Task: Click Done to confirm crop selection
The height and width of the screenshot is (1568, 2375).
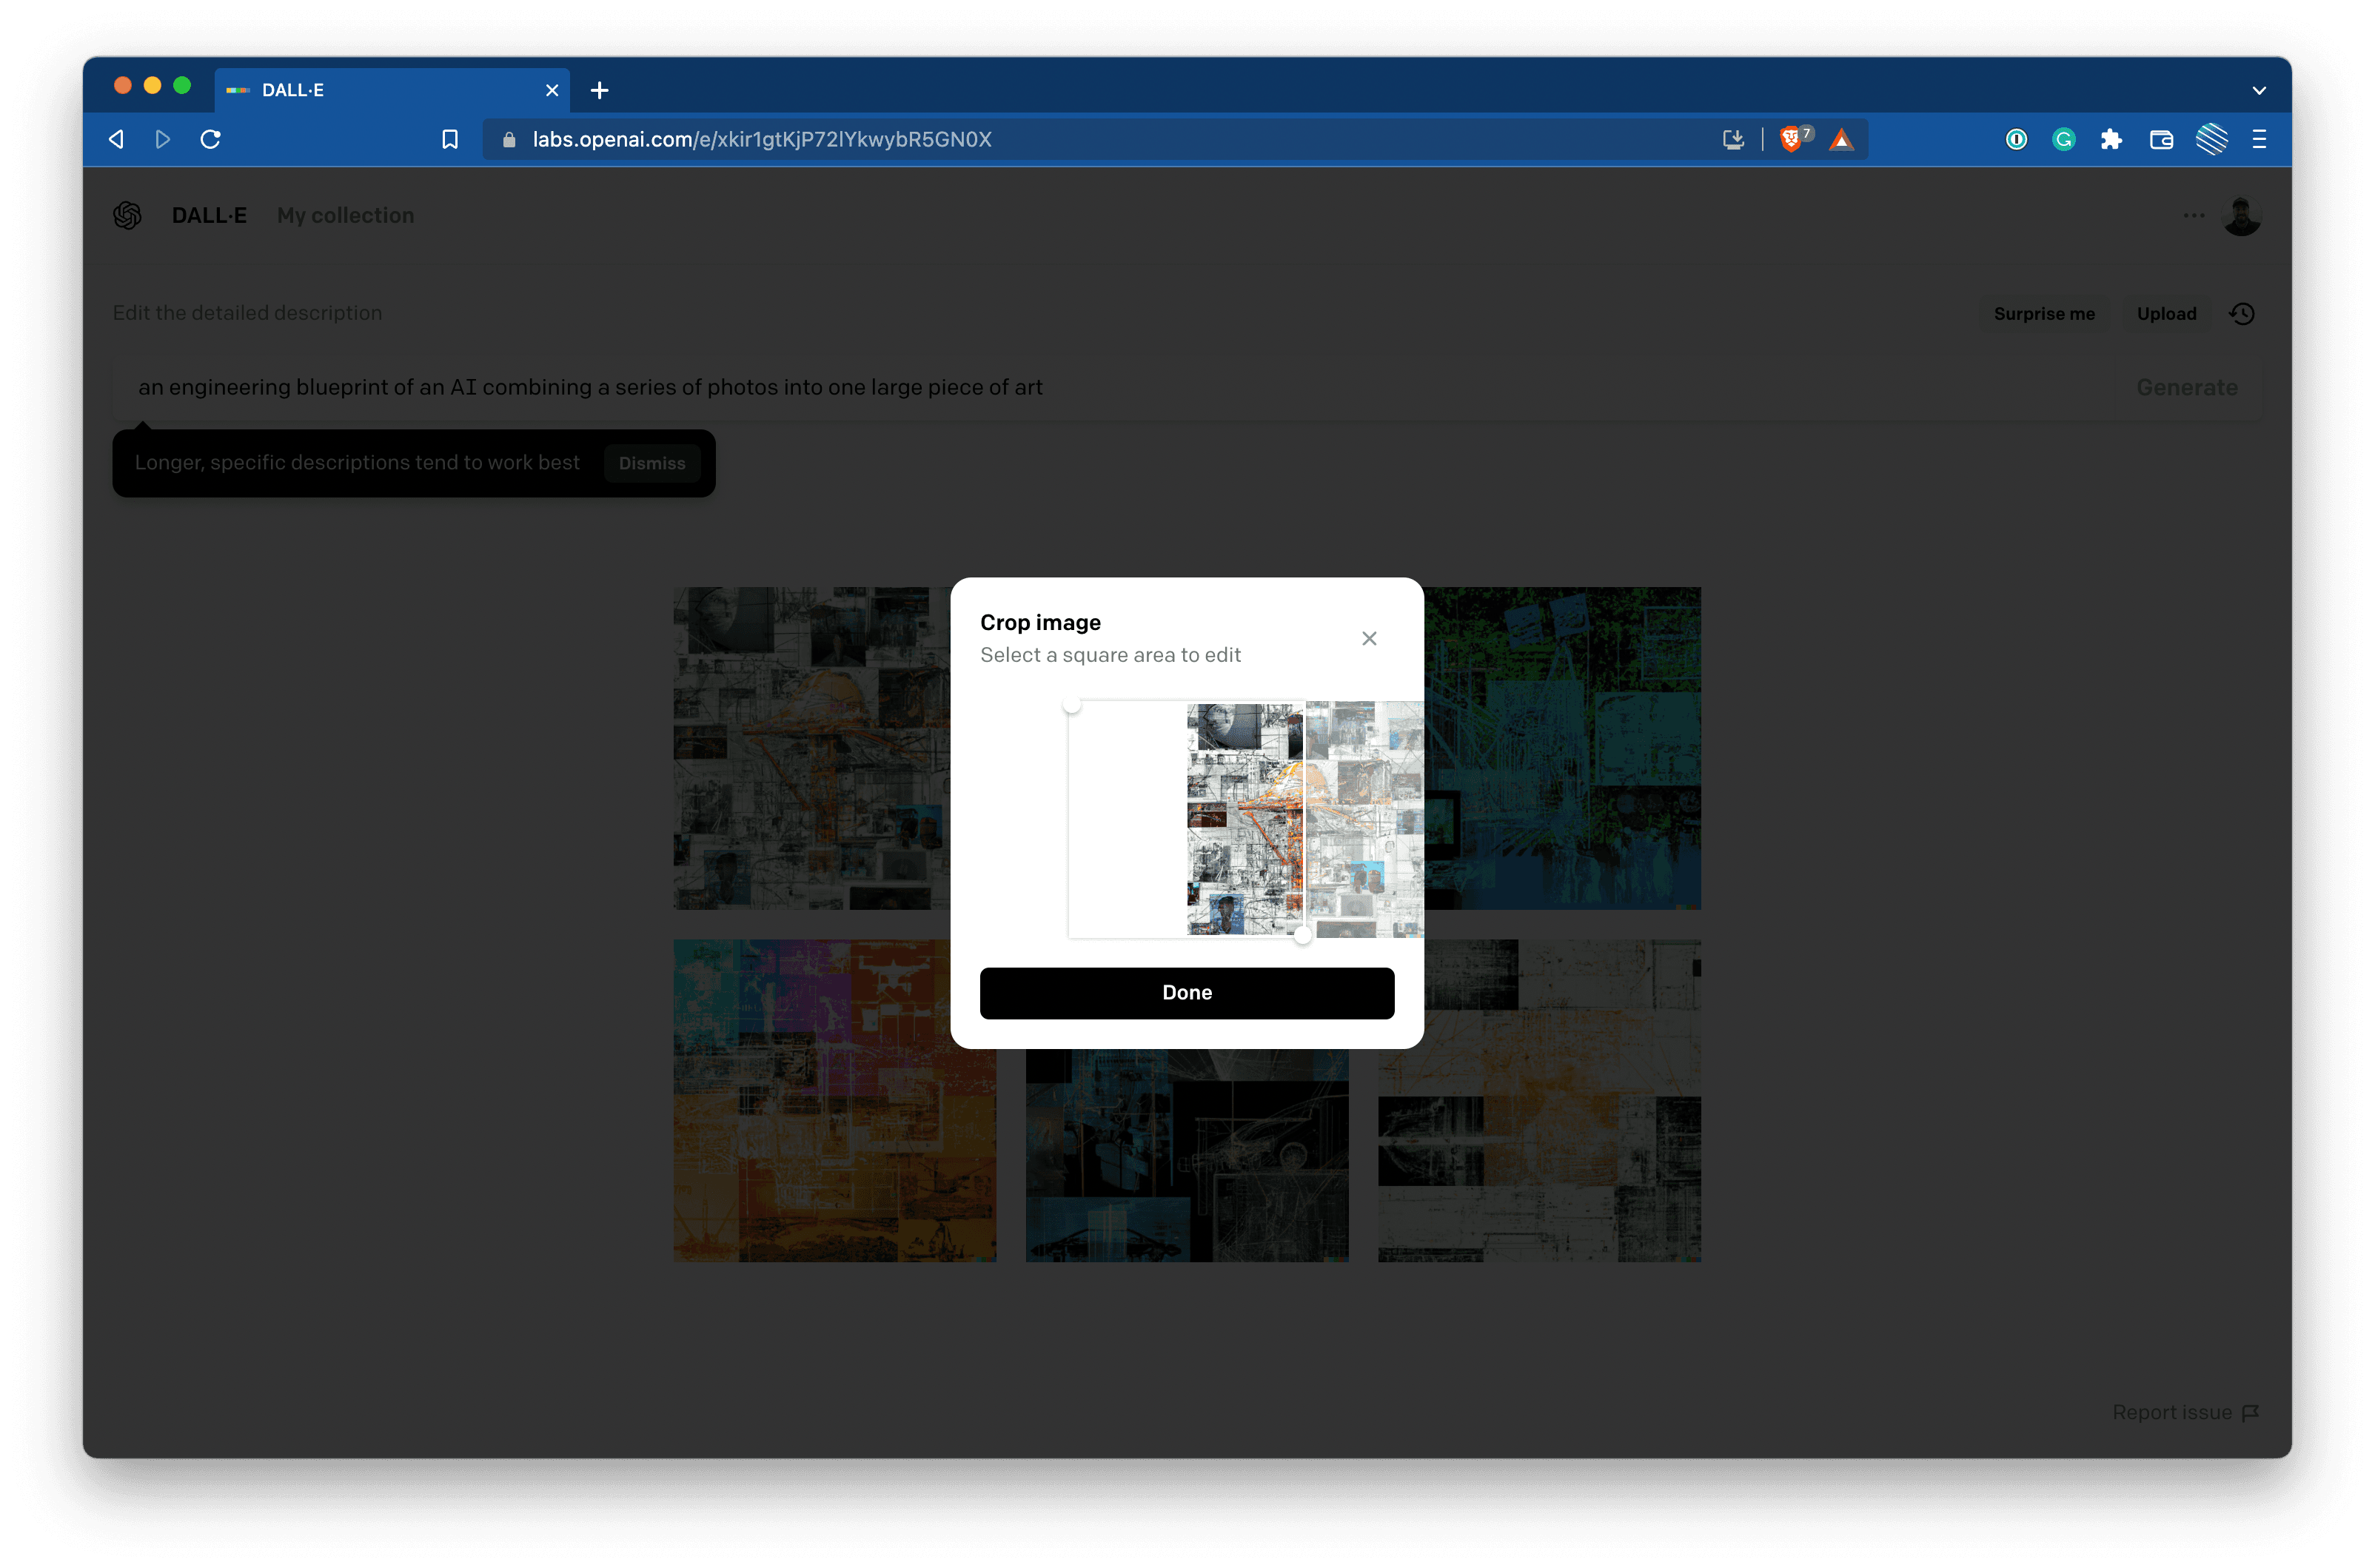Action: pyautogui.click(x=1187, y=992)
